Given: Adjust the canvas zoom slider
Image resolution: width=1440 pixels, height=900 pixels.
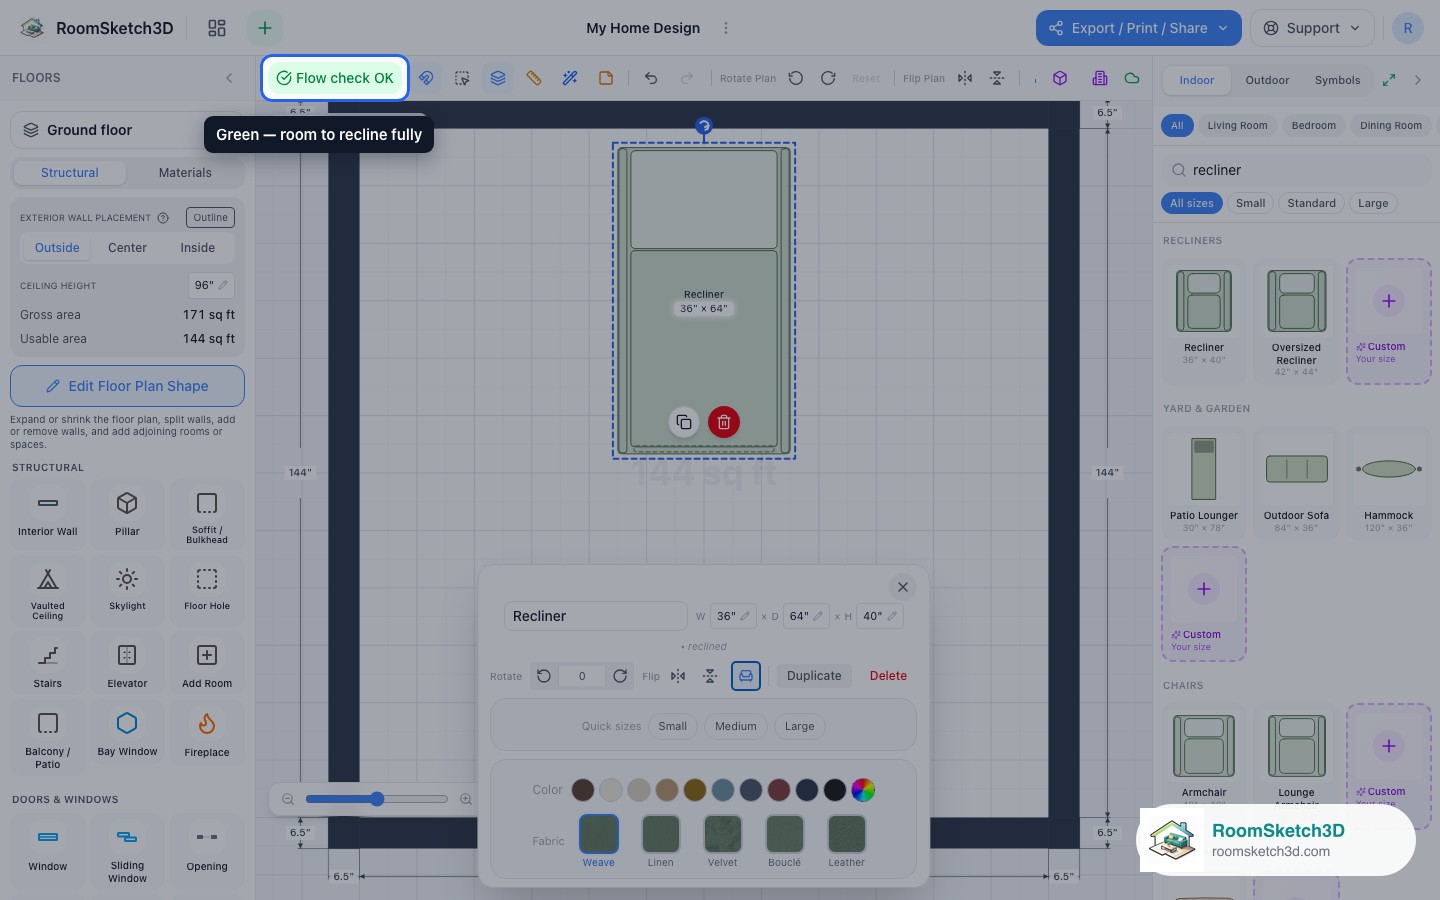Looking at the screenshot, I should (x=377, y=799).
